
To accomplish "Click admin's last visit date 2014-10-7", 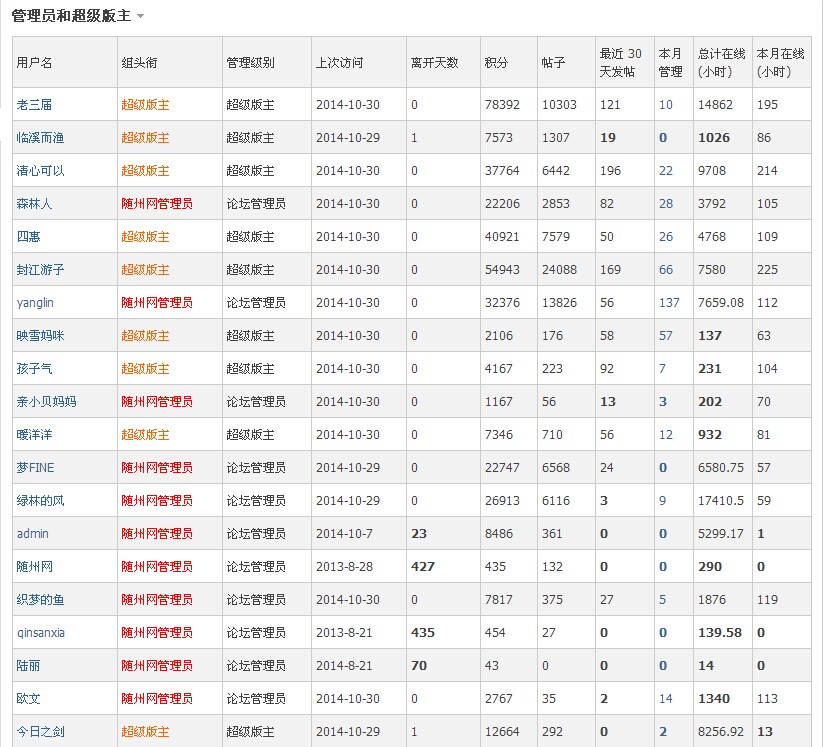I will click(x=344, y=534).
